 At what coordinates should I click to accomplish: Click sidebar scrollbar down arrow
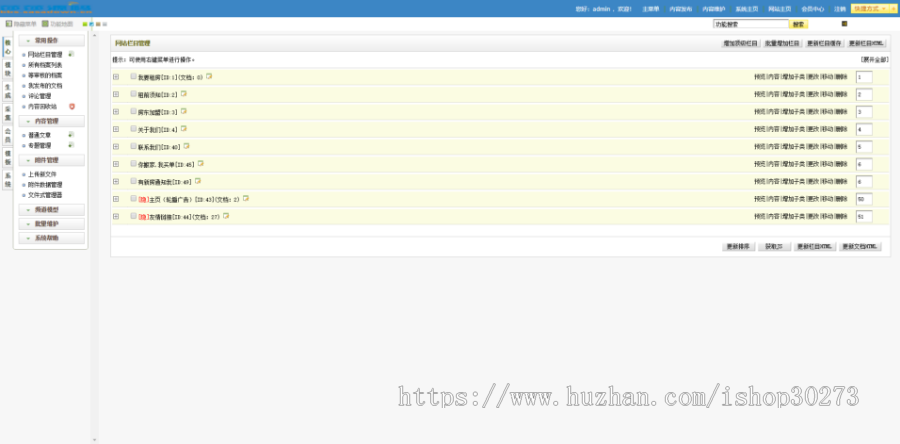[x=95, y=440]
